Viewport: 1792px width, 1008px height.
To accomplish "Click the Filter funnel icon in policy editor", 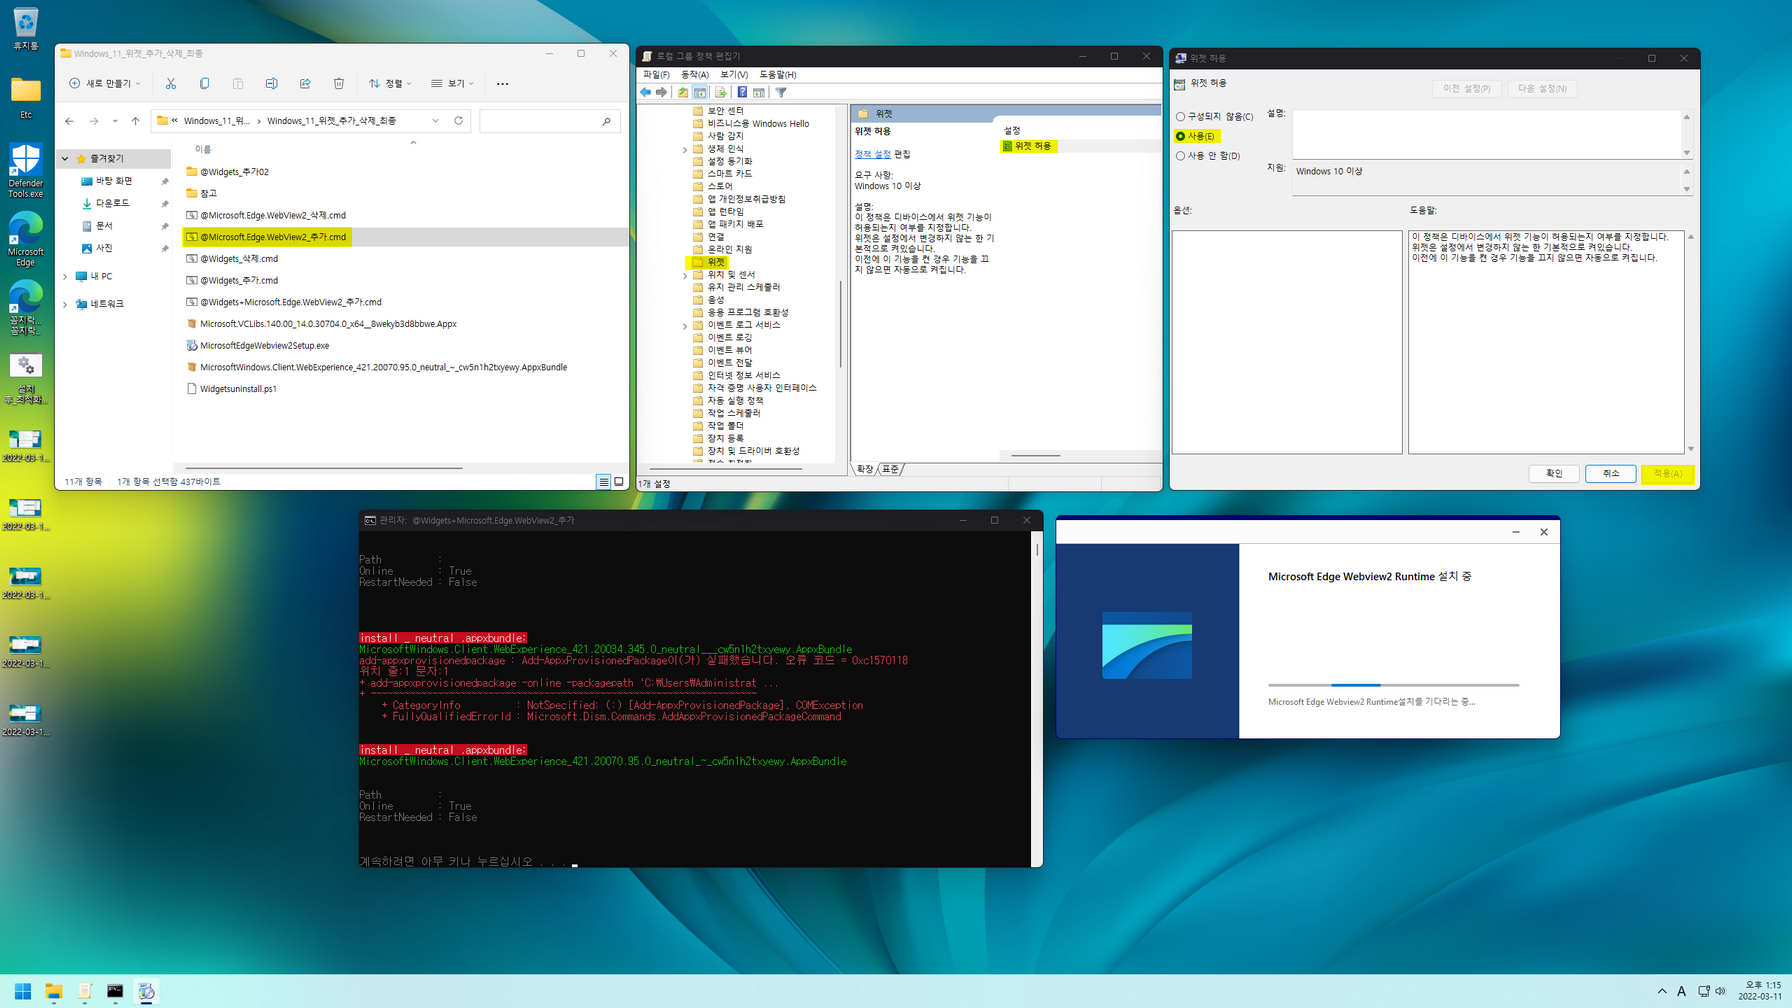I will [781, 92].
